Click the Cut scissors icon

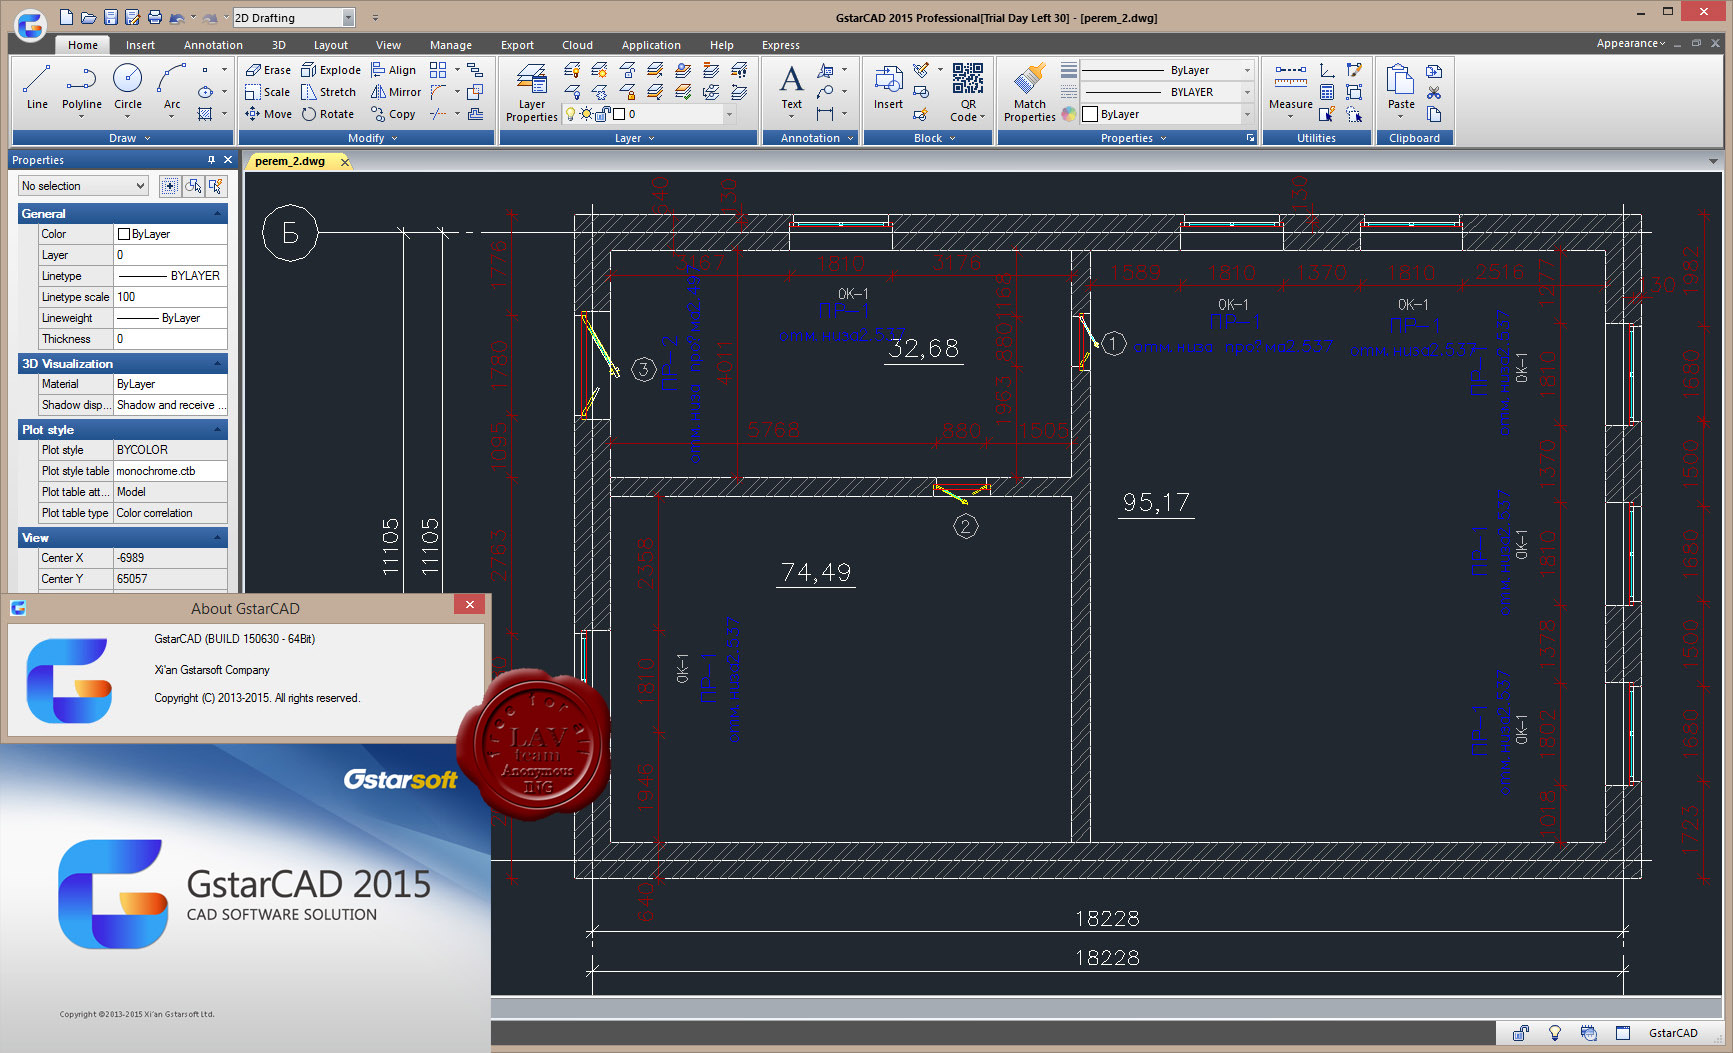coord(1434,93)
